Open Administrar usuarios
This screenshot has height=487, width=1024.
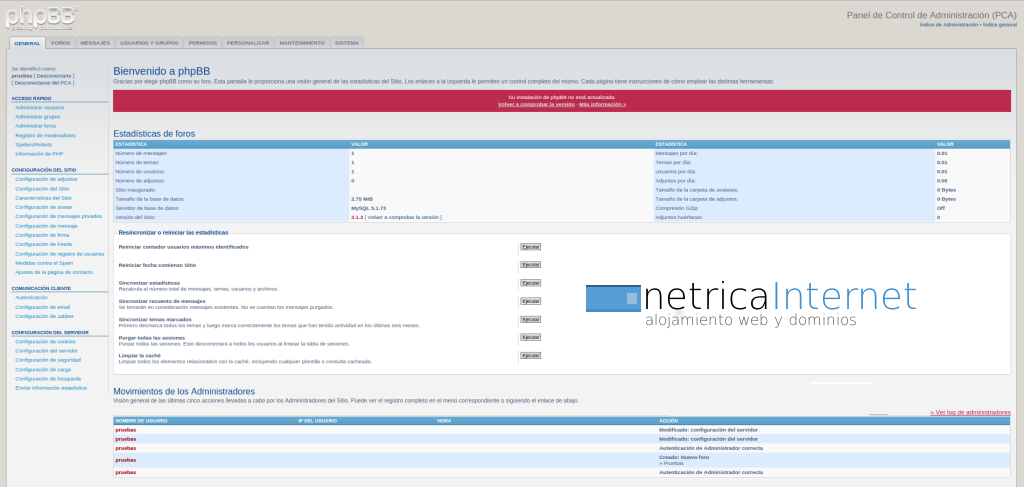pyautogui.click(x=40, y=107)
